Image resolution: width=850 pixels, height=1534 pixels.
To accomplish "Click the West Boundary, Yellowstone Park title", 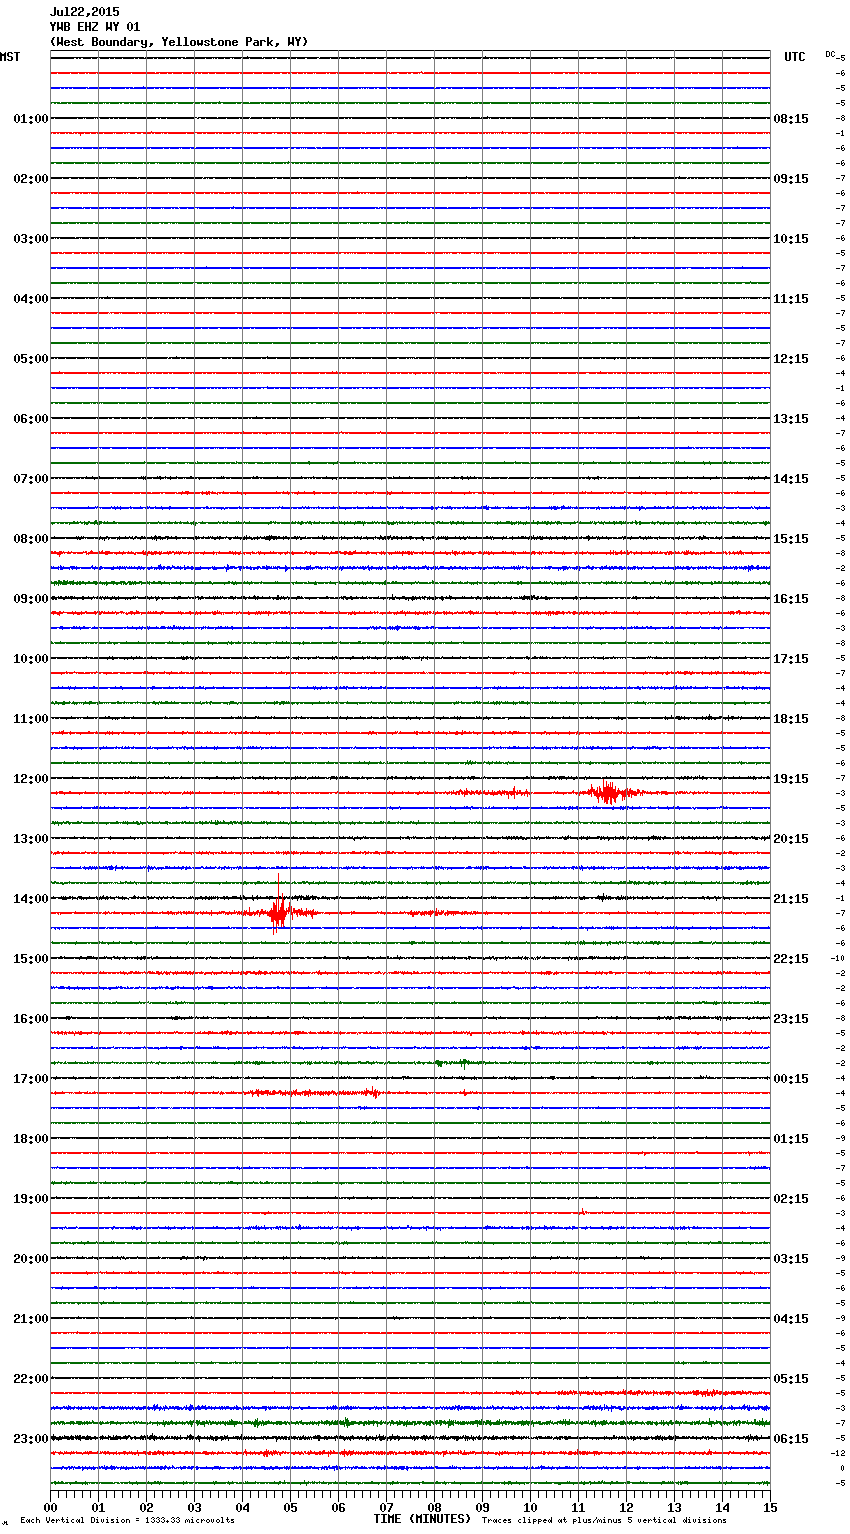I will click(x=179, y=42).
